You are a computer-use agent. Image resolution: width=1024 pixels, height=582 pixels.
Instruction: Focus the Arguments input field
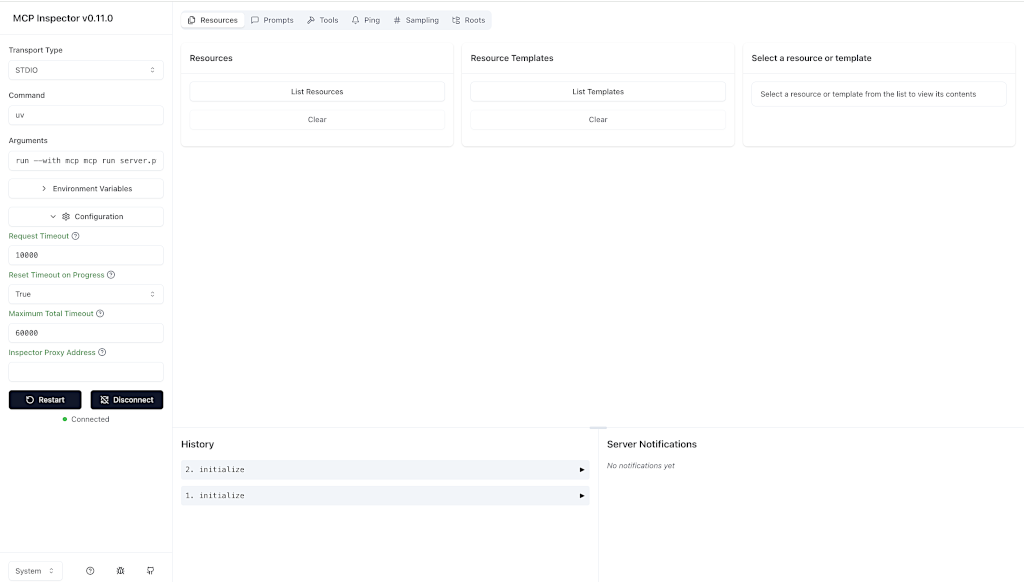(x=86, y=161)
